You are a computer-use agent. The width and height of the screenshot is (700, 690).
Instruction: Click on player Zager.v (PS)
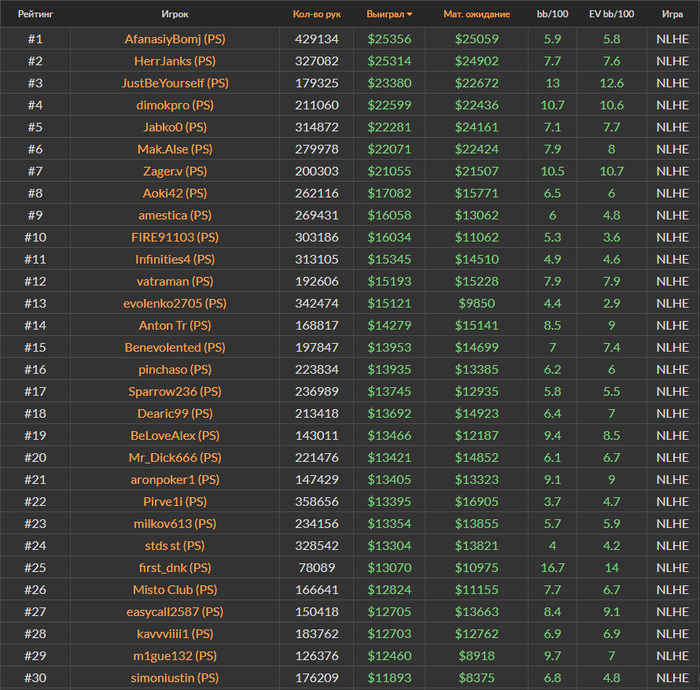(x=175, y=171)
